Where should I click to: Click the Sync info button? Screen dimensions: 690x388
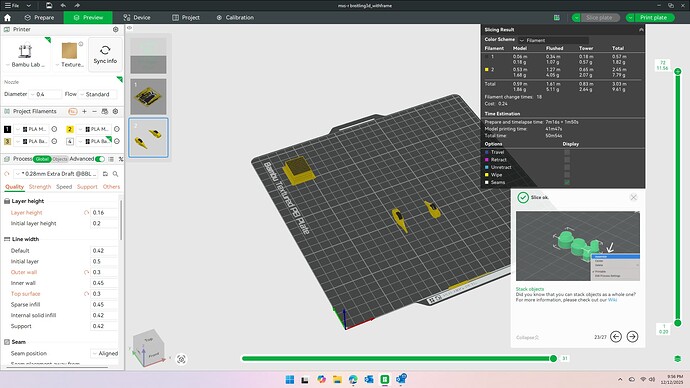[x=105, y=55]
